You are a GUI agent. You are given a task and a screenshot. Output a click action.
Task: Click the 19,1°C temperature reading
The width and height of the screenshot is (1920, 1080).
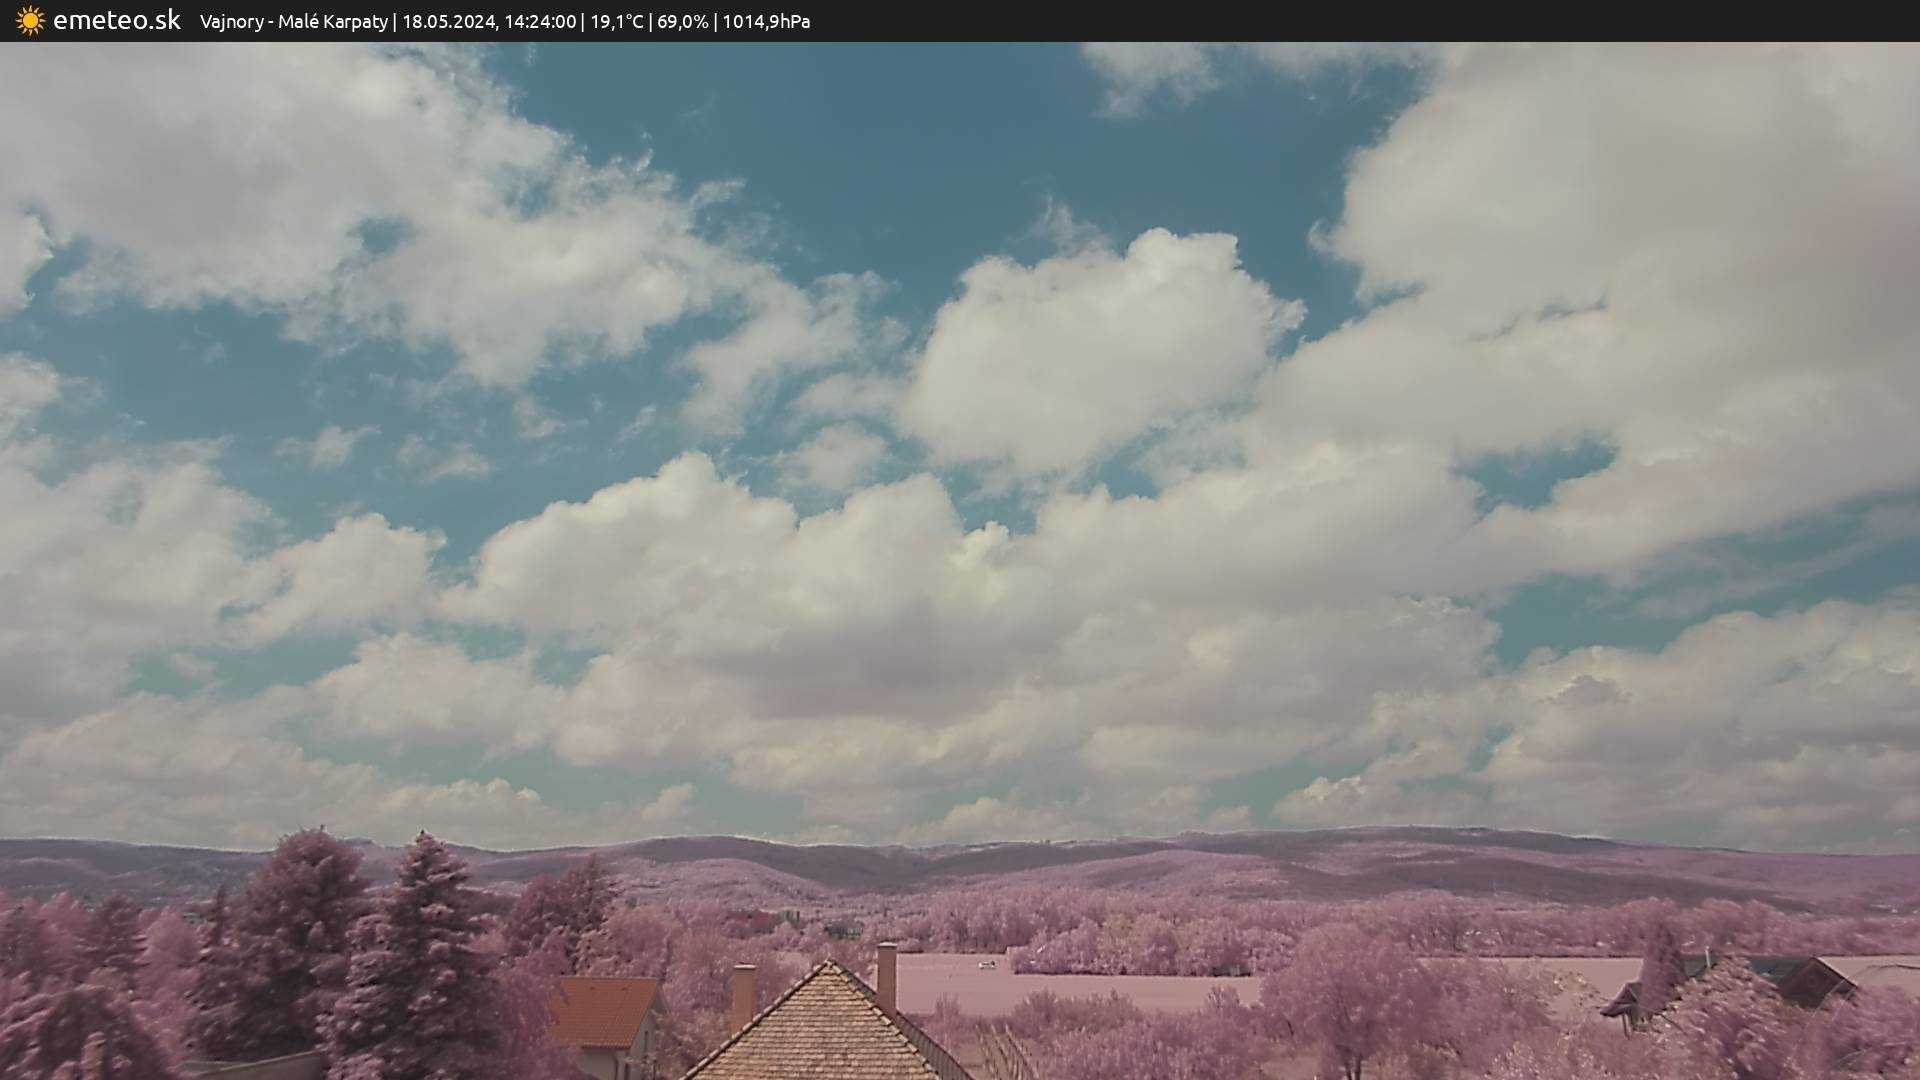tap(616, 22)
